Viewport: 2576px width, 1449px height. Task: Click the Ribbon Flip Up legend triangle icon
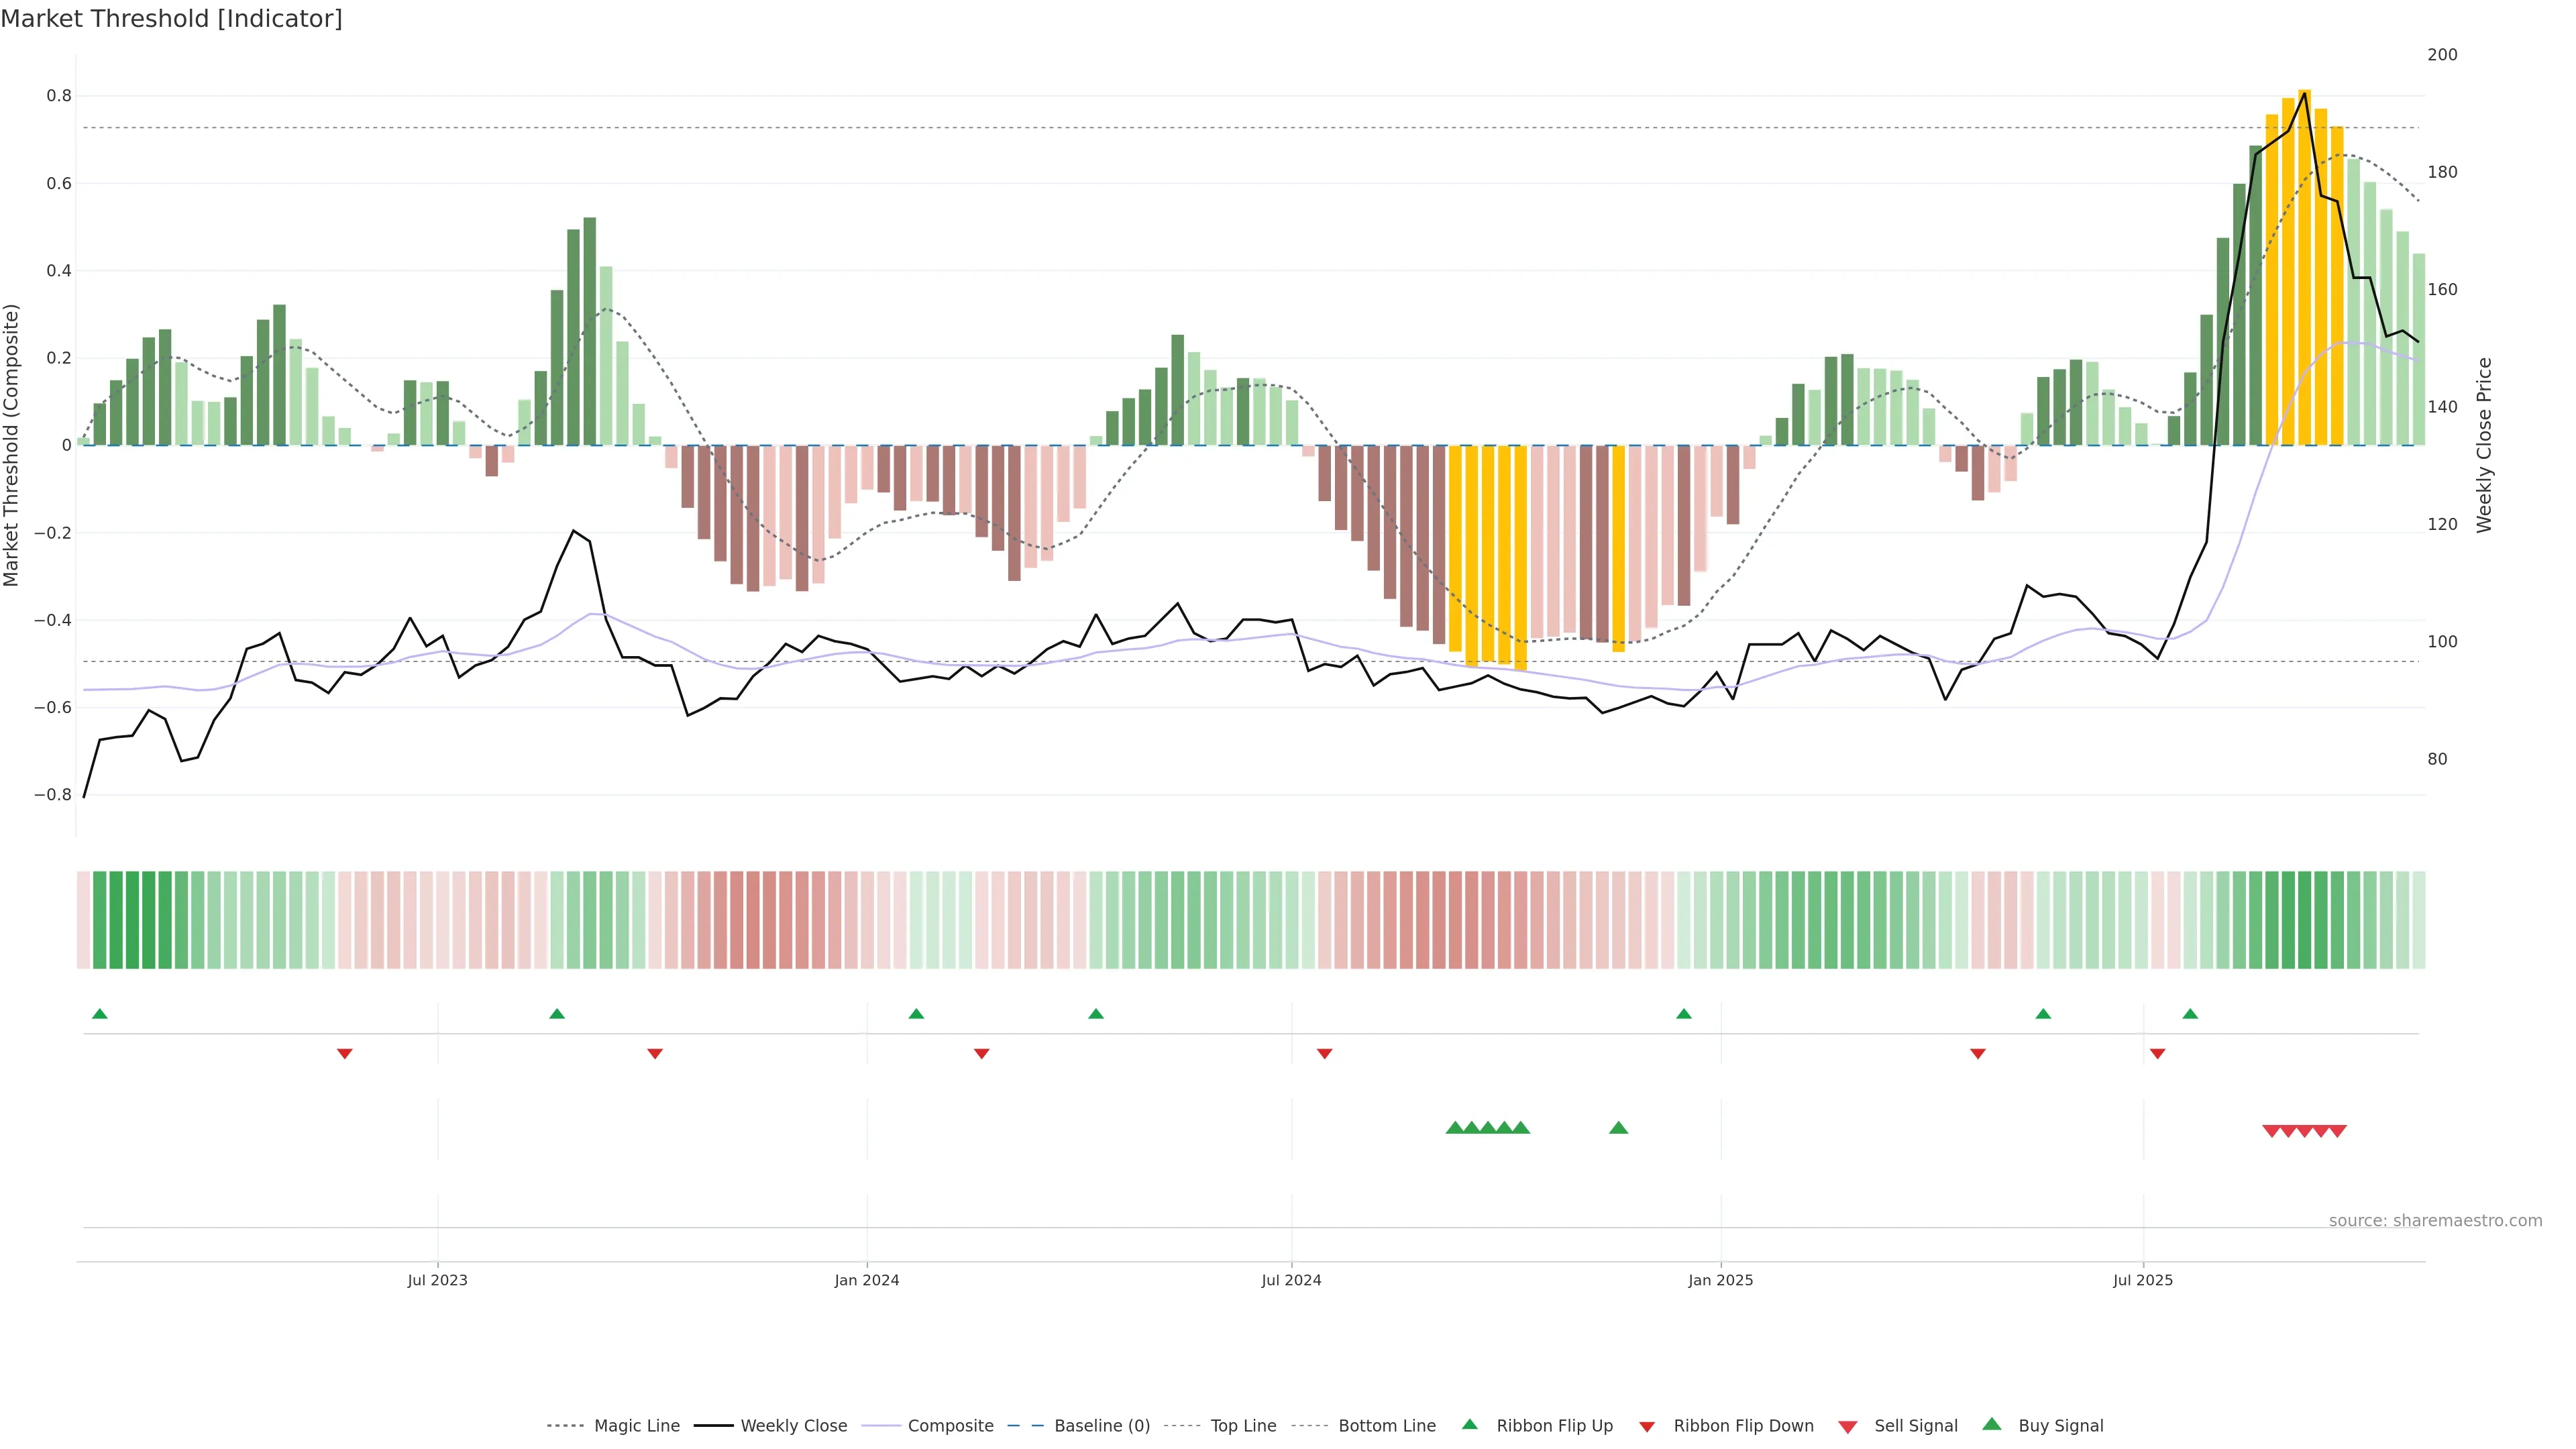pyautogui.click(x=1469, y=1424)
